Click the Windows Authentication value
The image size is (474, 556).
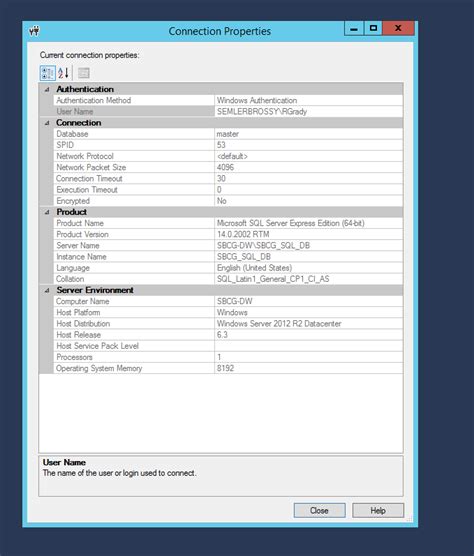pos(257,100)
